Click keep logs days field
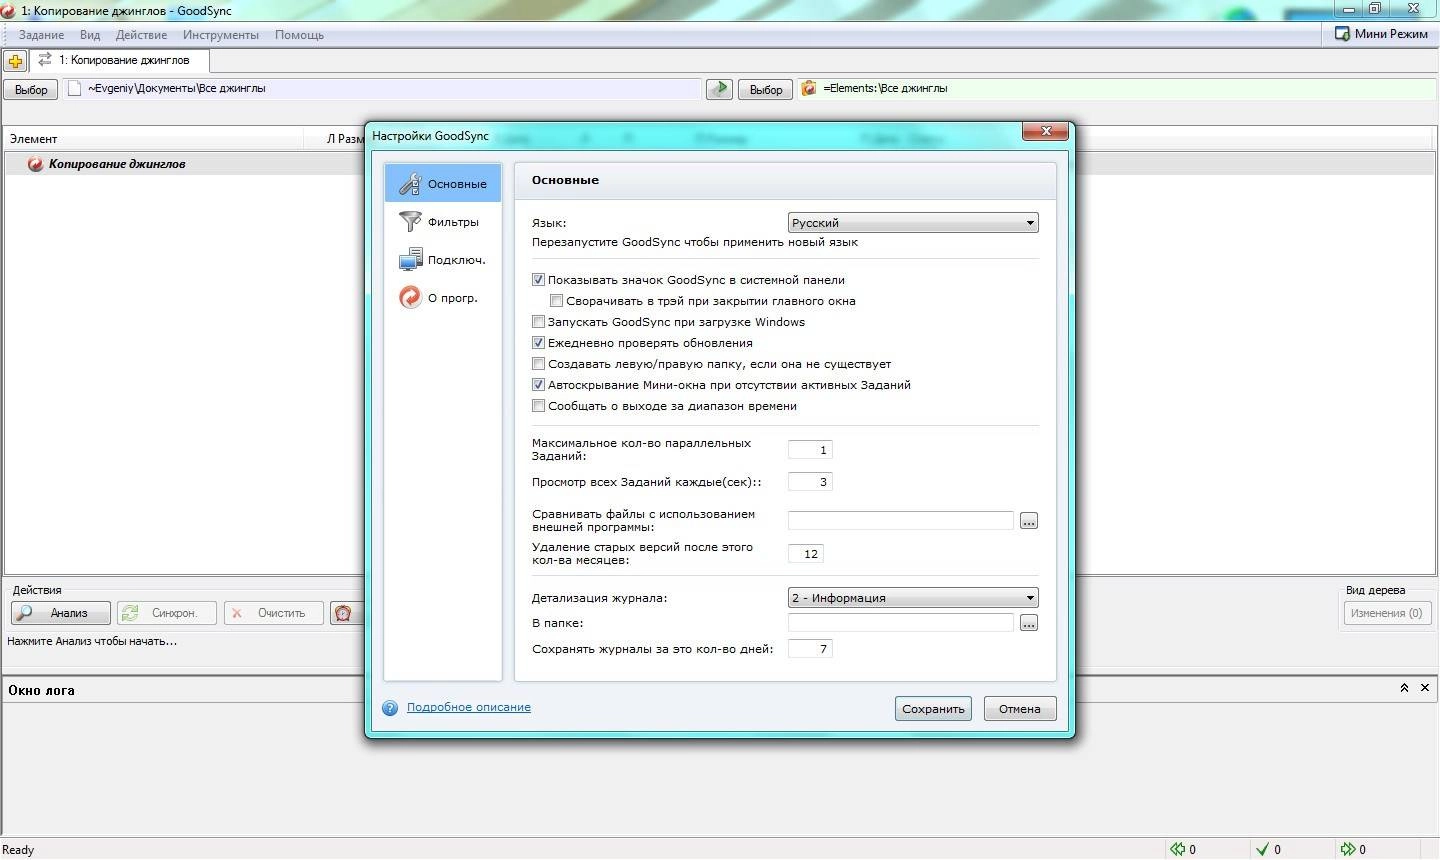The image size is (1440, 860). [810, 649]
